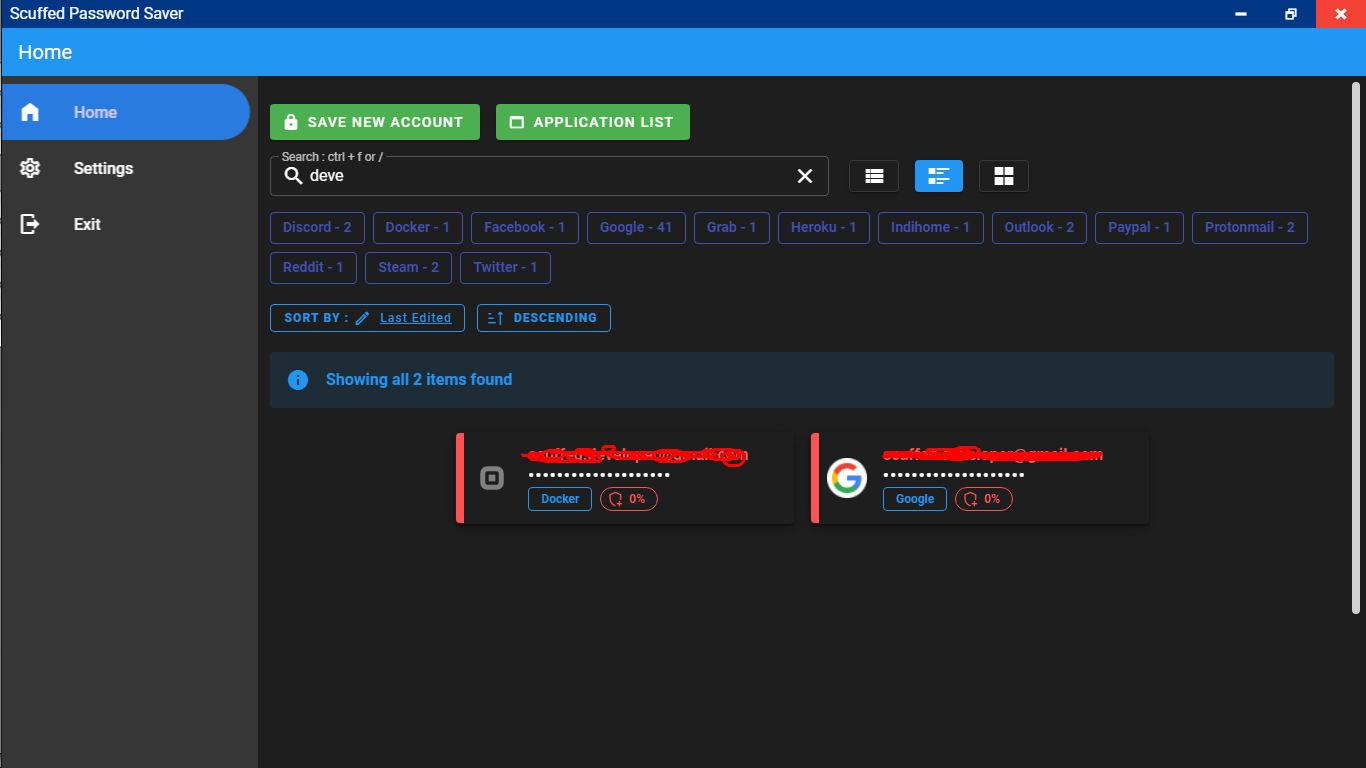Image resolution: width=1366 pixels, height=768 pixels.
Task: Click the Home house icon
Action: tap(30, 112)
